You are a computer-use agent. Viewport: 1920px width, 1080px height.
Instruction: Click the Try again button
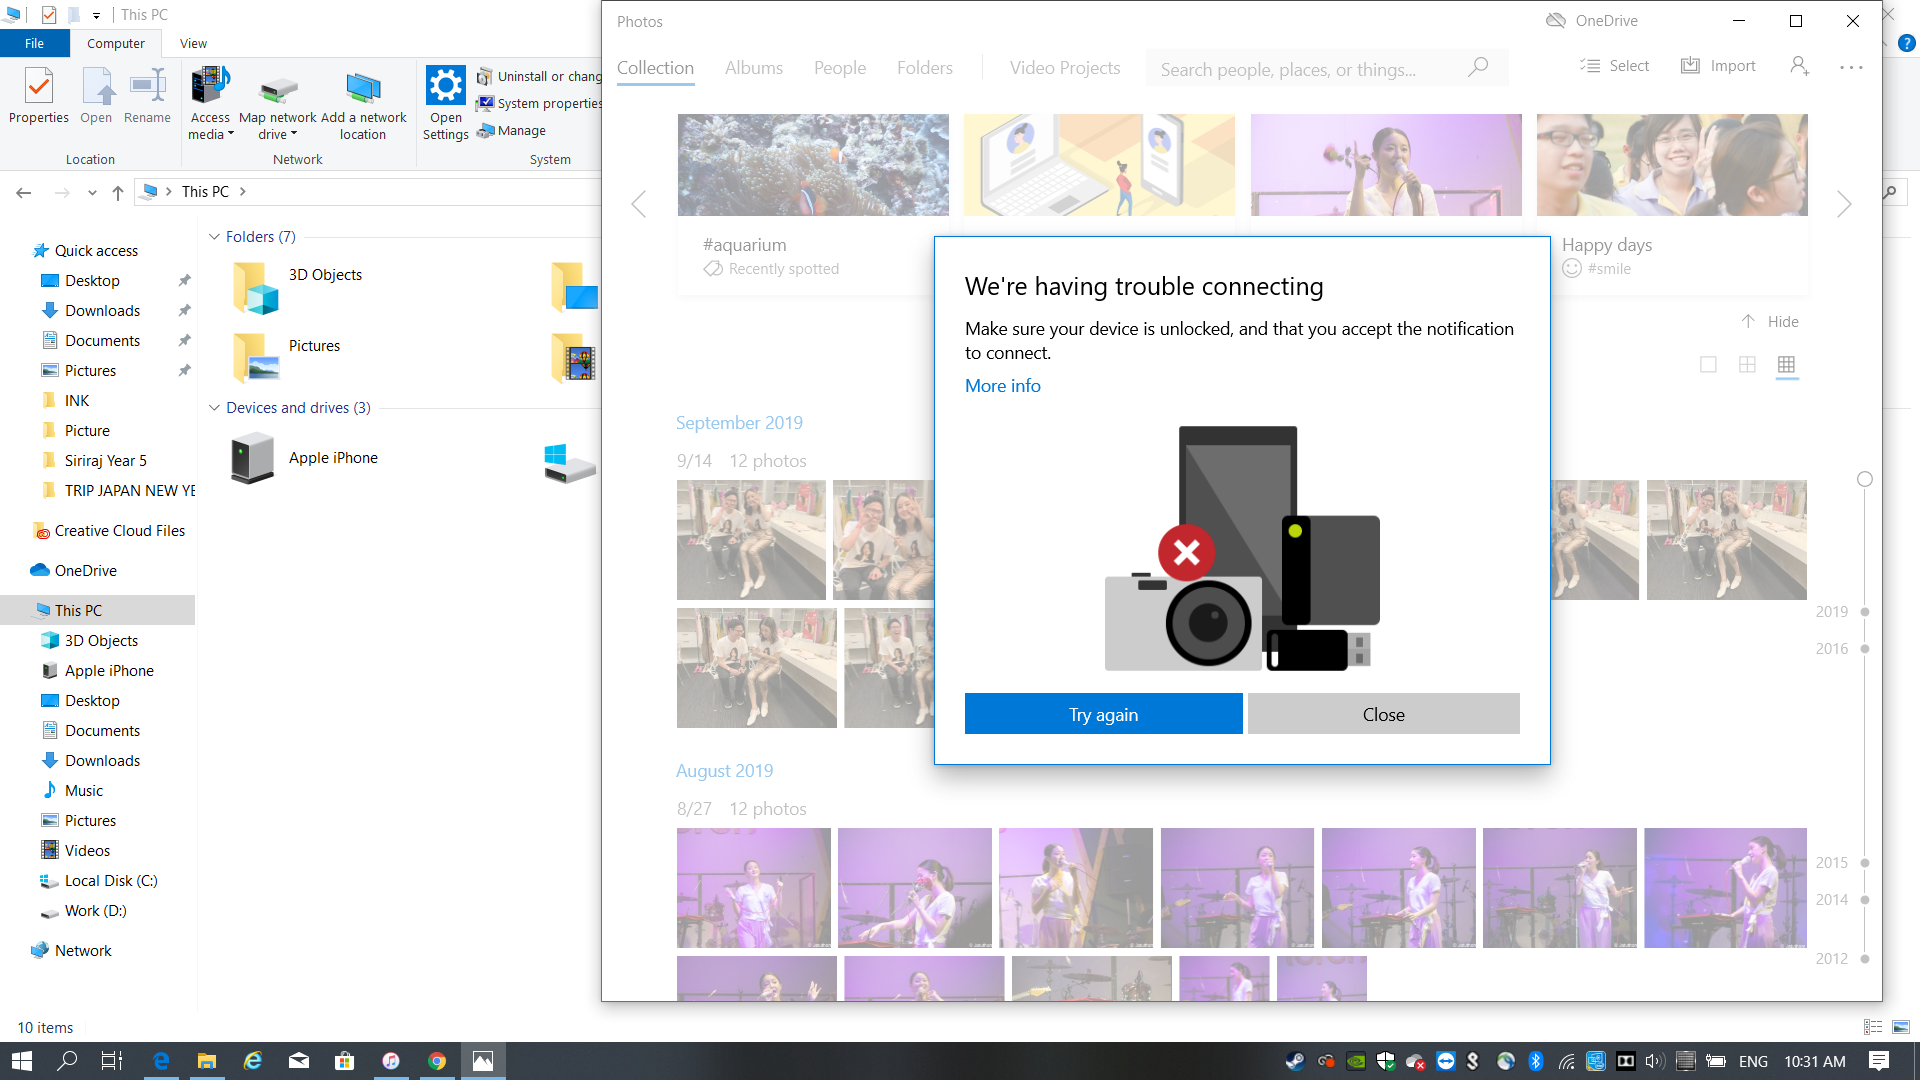(1103, 714)
